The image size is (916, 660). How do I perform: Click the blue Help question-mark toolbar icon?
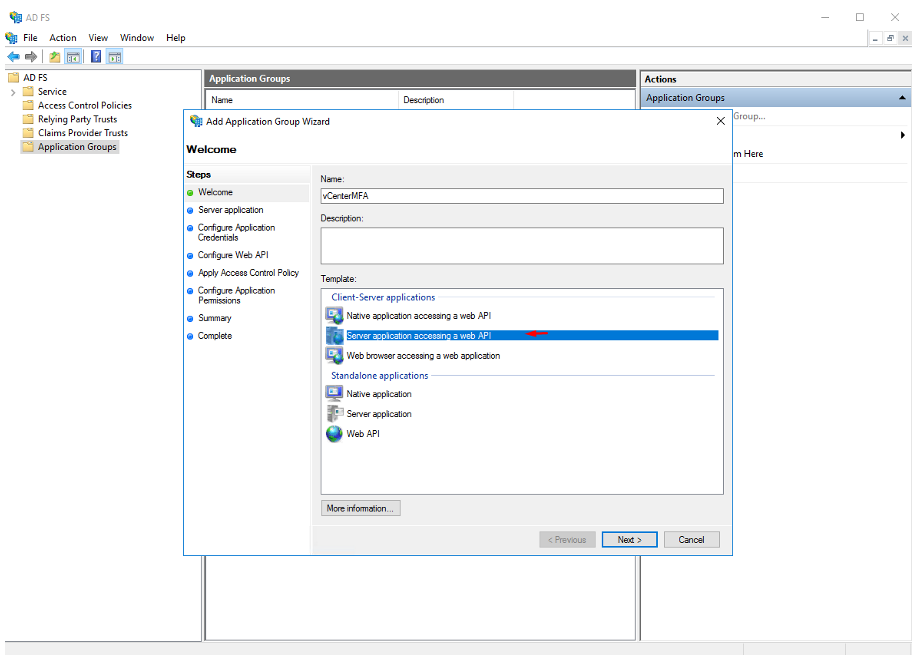(96, 57)
